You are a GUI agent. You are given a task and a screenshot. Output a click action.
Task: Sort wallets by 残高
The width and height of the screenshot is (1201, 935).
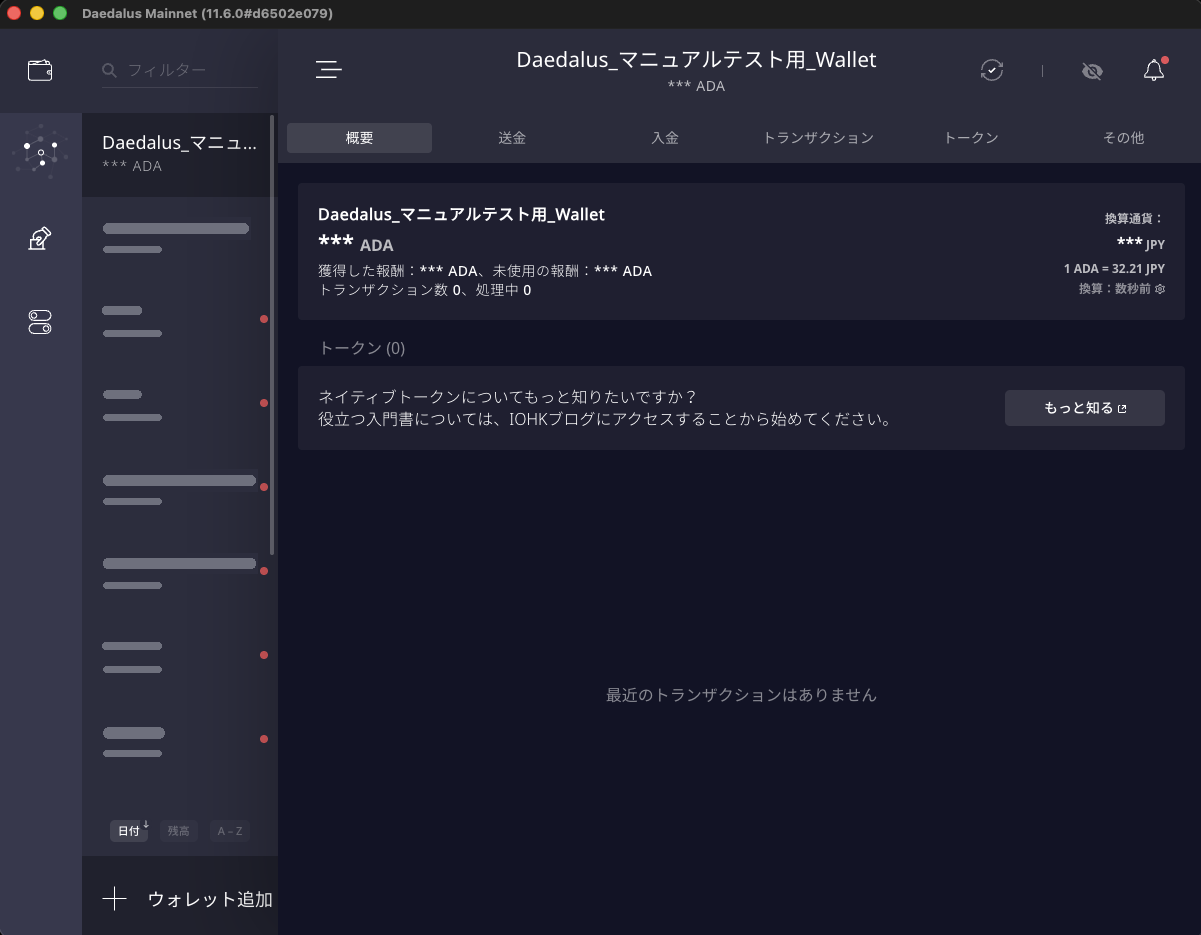pos(179,830)
